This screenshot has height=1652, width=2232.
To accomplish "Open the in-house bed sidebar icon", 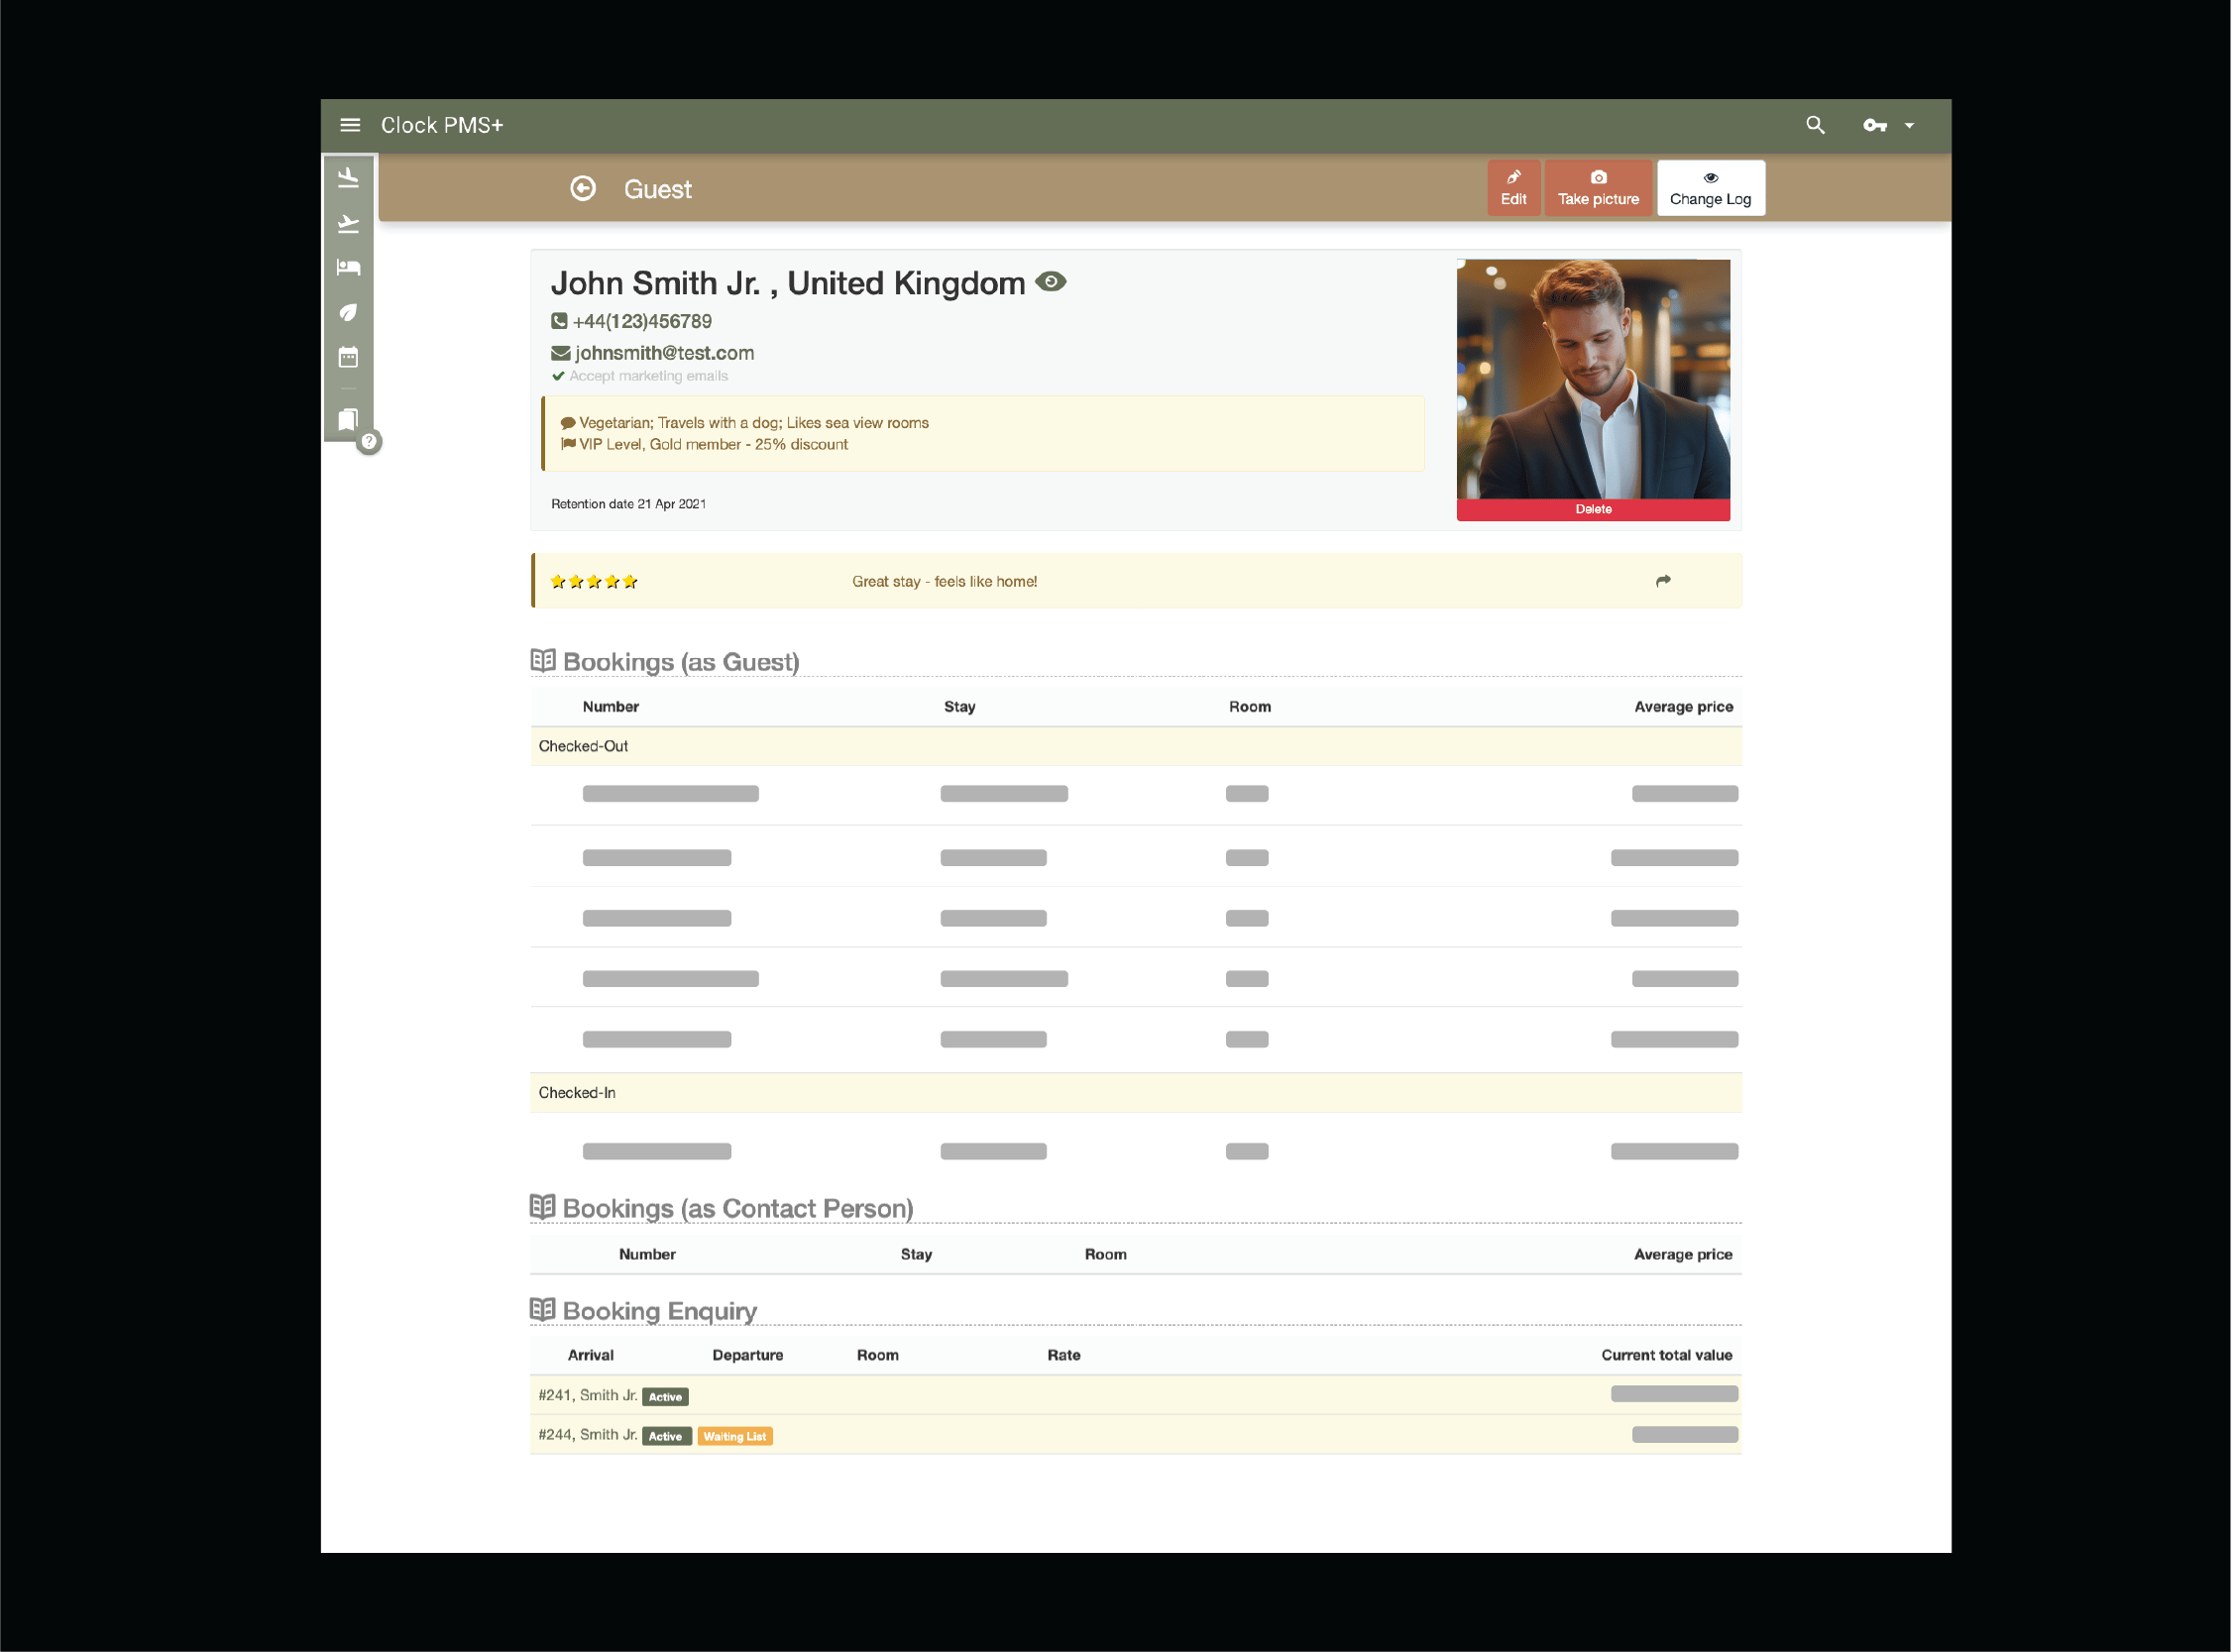I will 348,267.
